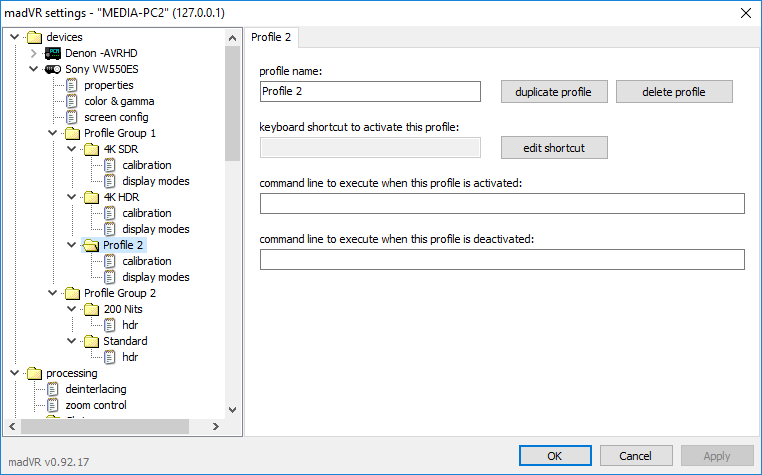Click the duplicate profile button
The image size is (762, 475).
(x=554, y=92)
